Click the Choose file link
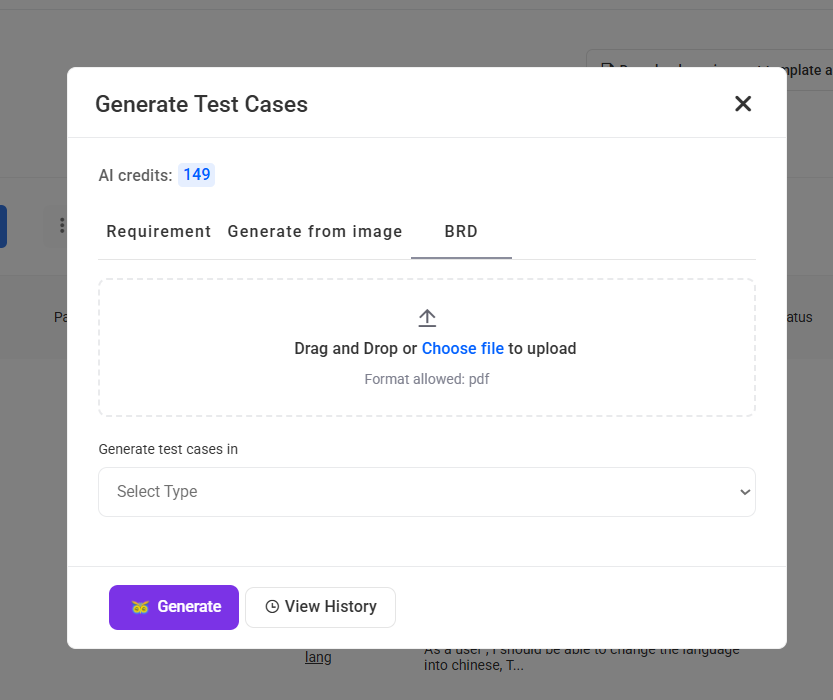Viewport: 833px width, 700px height. 463,349
